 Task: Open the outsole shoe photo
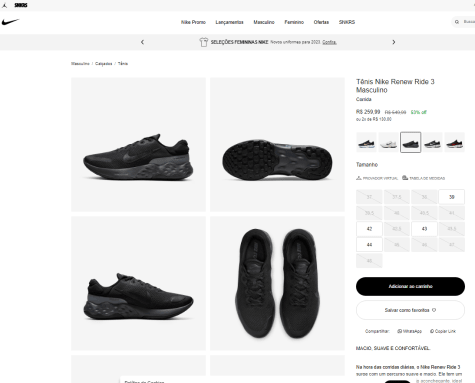point(277,145)
